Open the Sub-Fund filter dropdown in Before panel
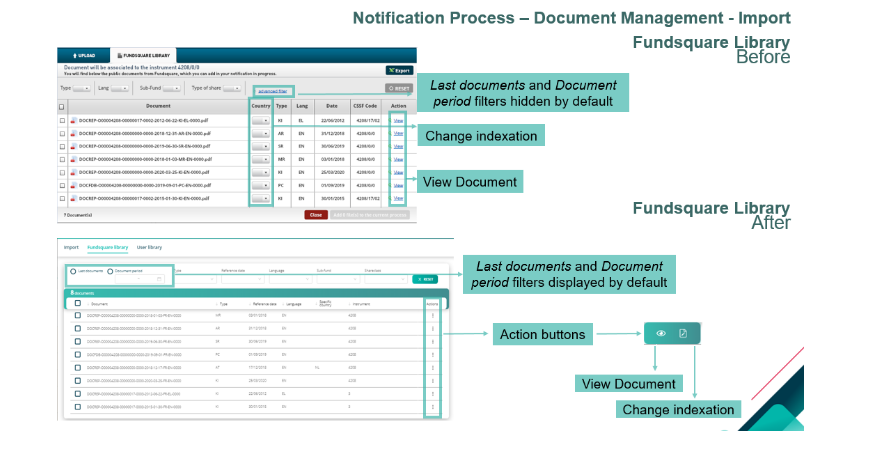The width and height of the screenshot is (881, 460). [171, 88]
